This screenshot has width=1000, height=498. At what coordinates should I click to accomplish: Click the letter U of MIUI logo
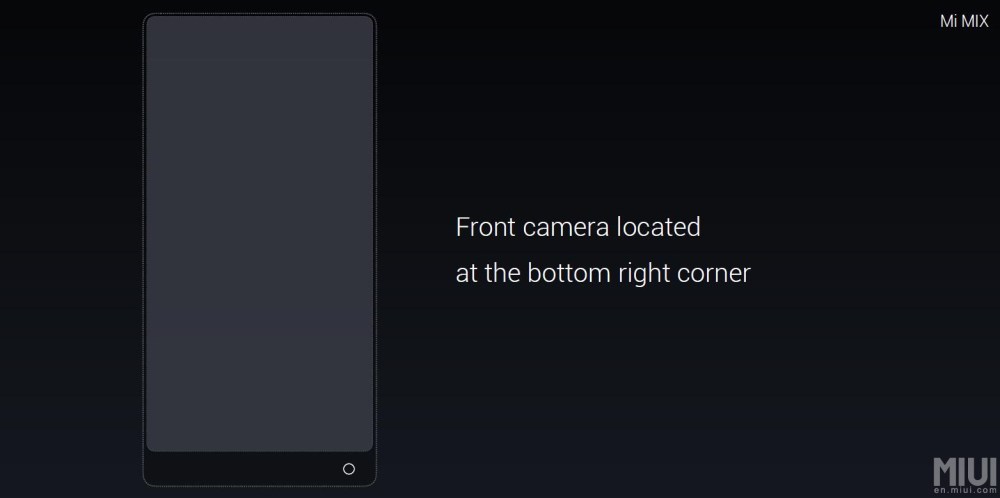979,472
